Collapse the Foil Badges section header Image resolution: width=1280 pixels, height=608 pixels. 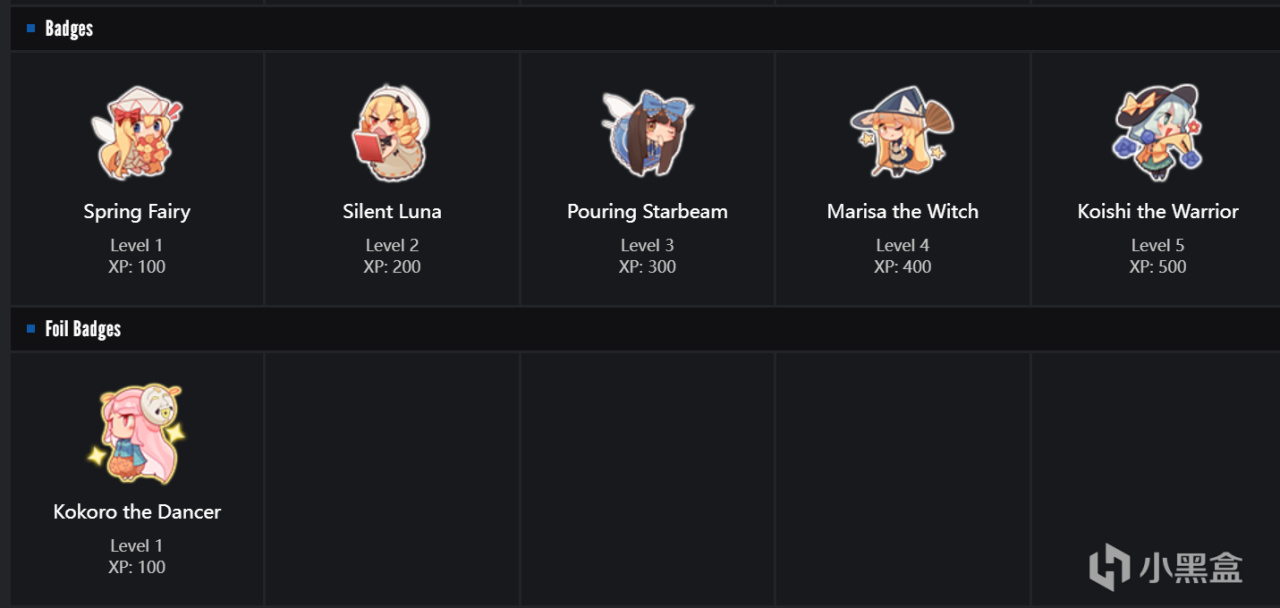83,329
